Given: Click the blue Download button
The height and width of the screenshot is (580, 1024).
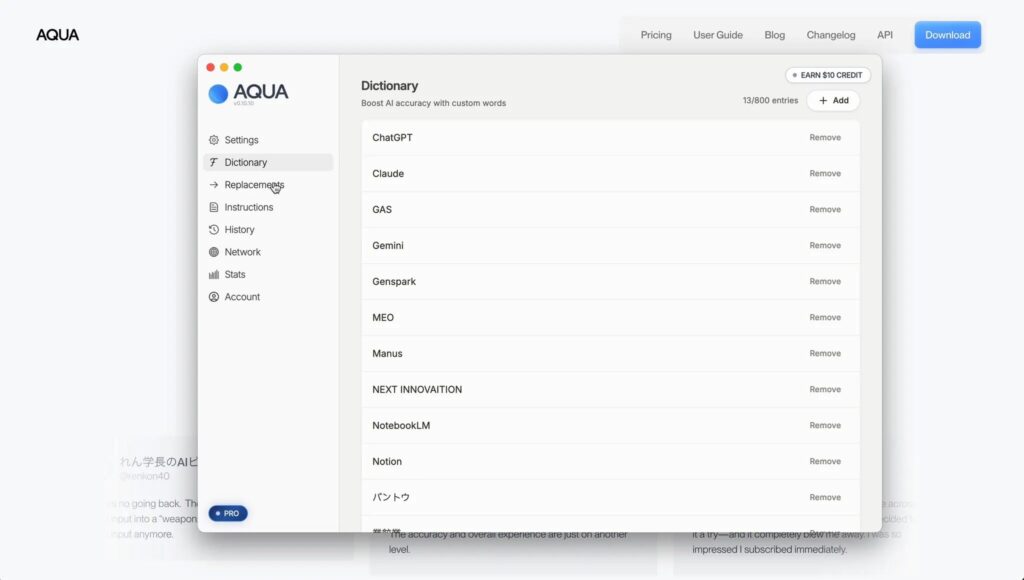Looking at the screenshot, I should [x=947, y=35].
